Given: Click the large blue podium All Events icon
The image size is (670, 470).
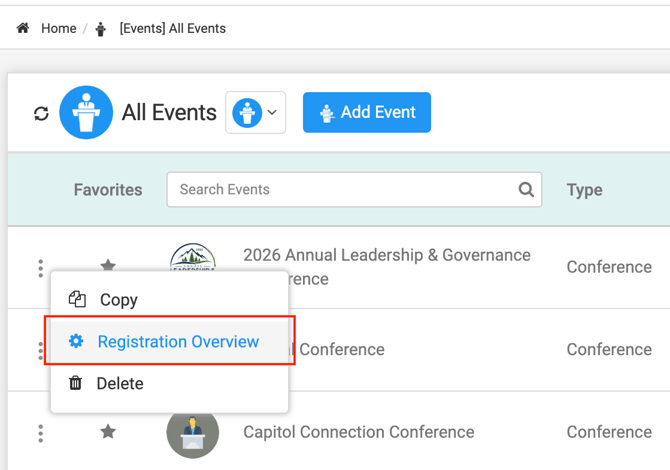Looking at the screenshot, I should 86,112.
